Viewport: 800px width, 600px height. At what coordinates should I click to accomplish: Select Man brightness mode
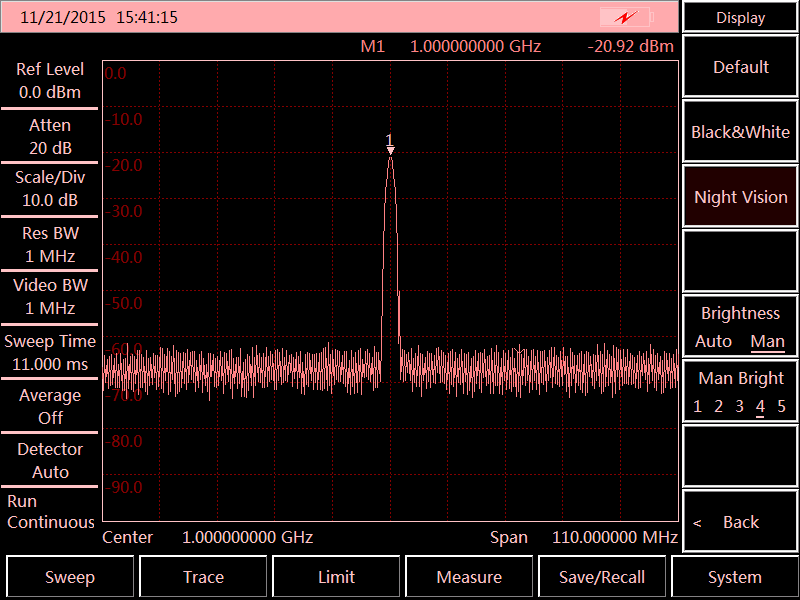pyautogui.click(x=767, y=342)
